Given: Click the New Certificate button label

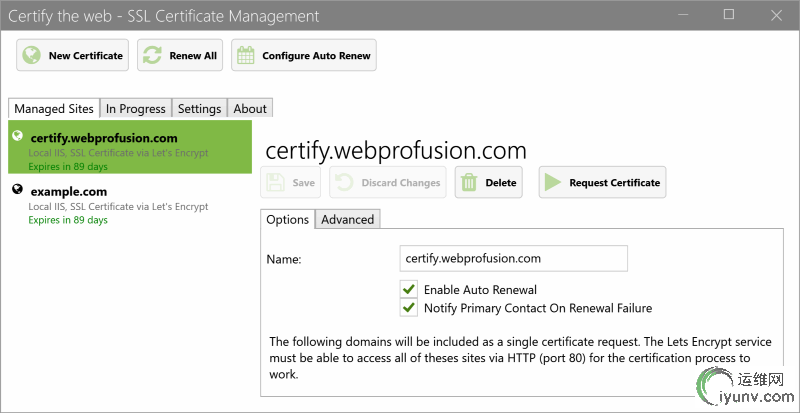Looking at the screenshot, I should 86,56.
